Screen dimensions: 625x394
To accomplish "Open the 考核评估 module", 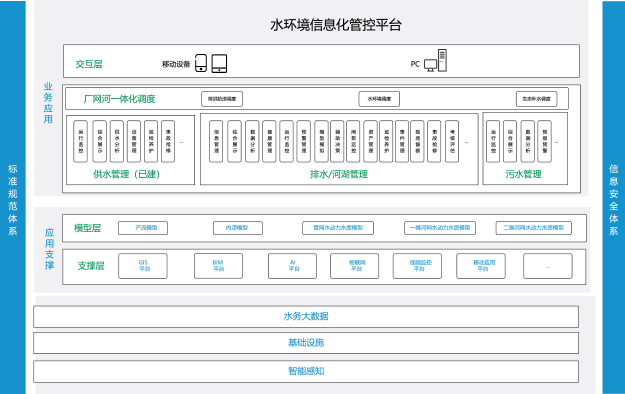I will coord(452,141).
